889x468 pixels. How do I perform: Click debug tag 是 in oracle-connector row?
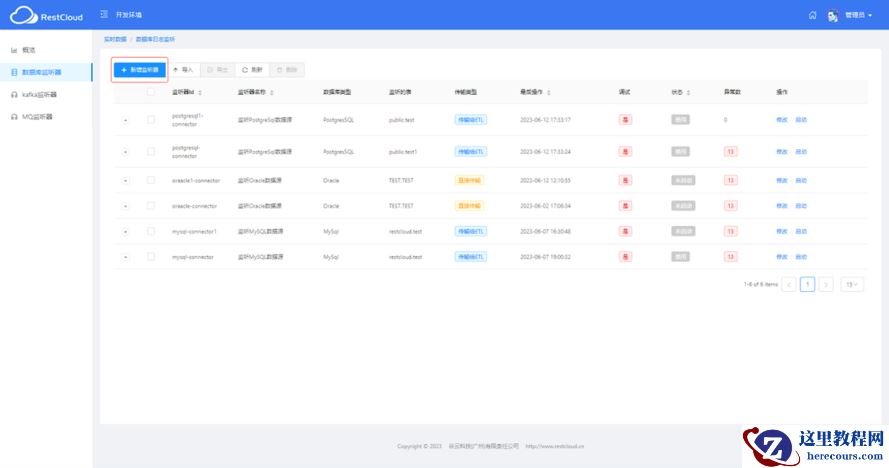pyautogui.click(x=625, y=205)
